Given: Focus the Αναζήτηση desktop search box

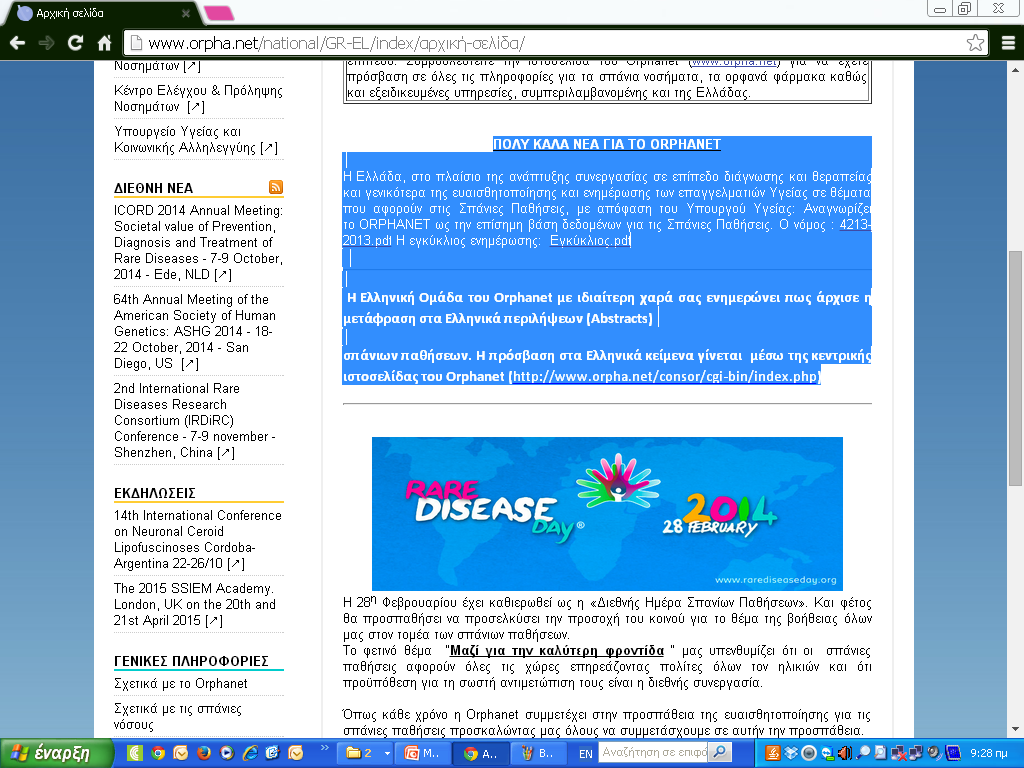Looking at the screenshot, I should [x=654, y=752].
